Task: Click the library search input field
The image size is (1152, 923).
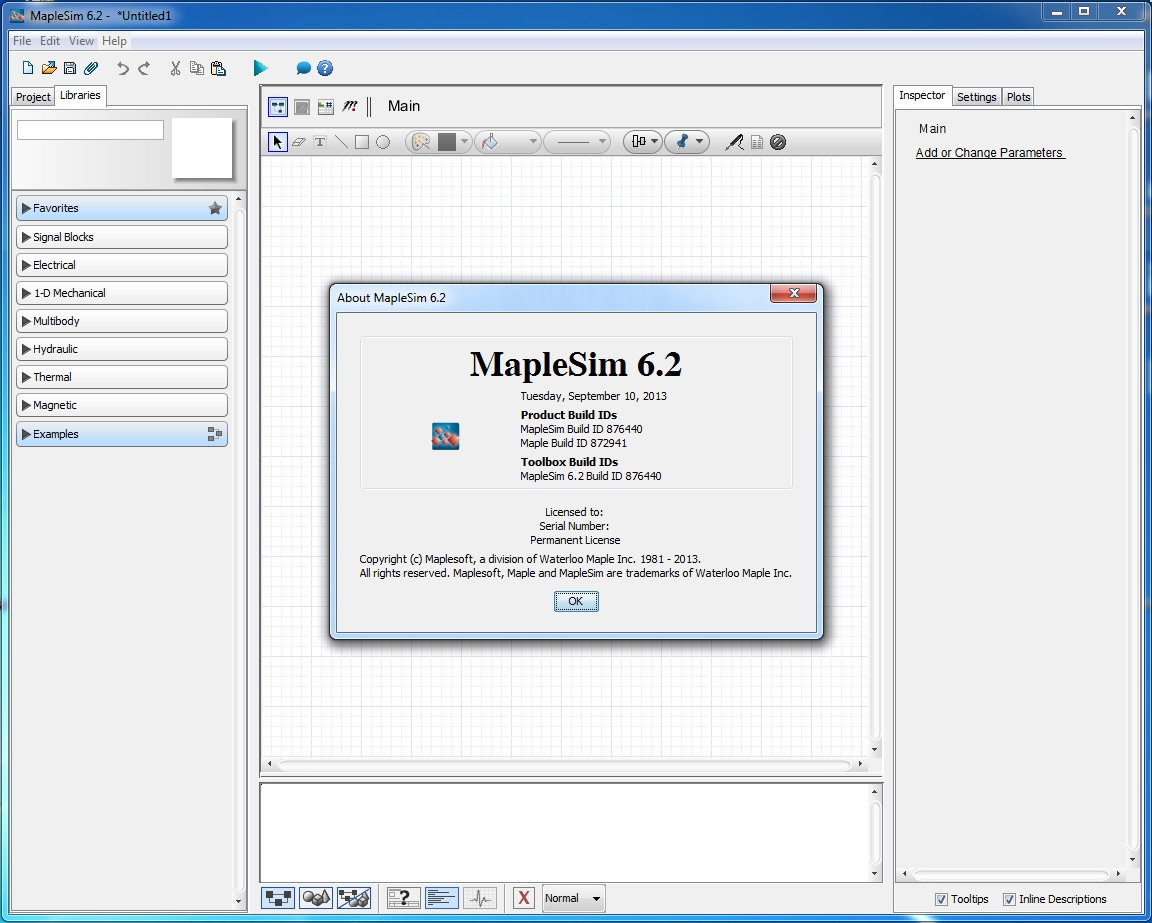Action: point(90,130)
